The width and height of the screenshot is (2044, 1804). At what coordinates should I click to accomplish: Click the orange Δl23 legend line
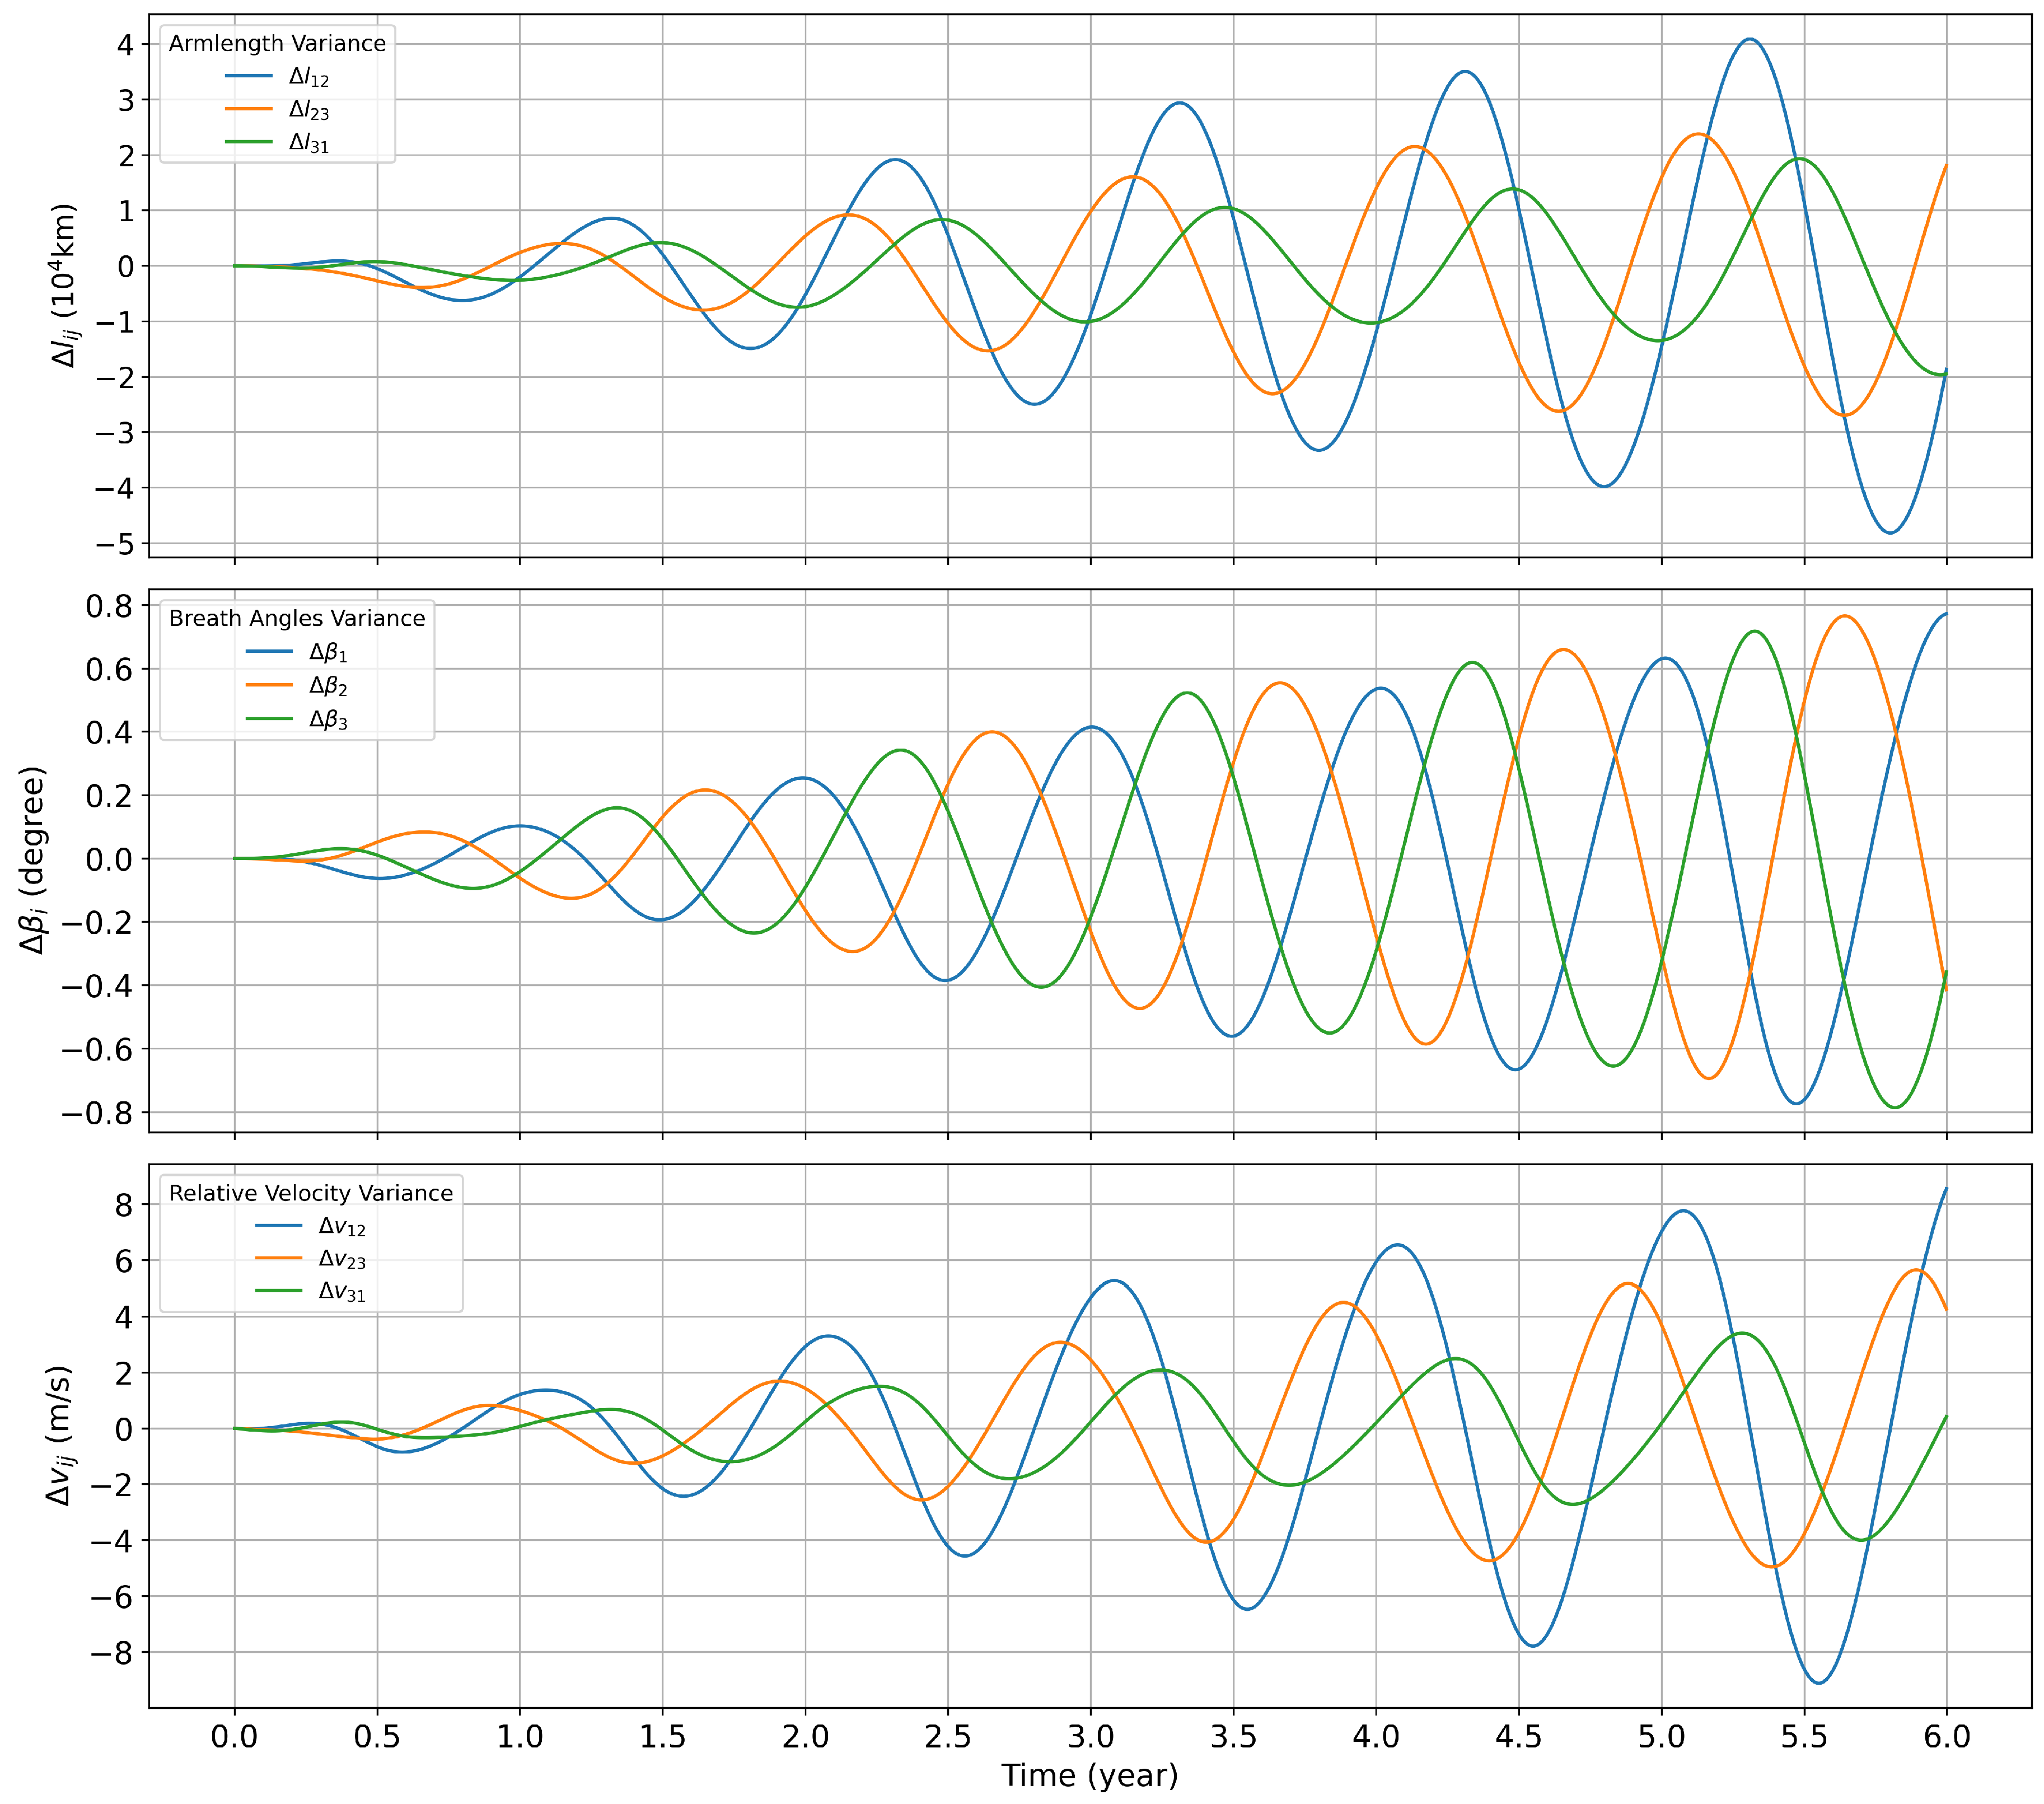coord(248,109)
